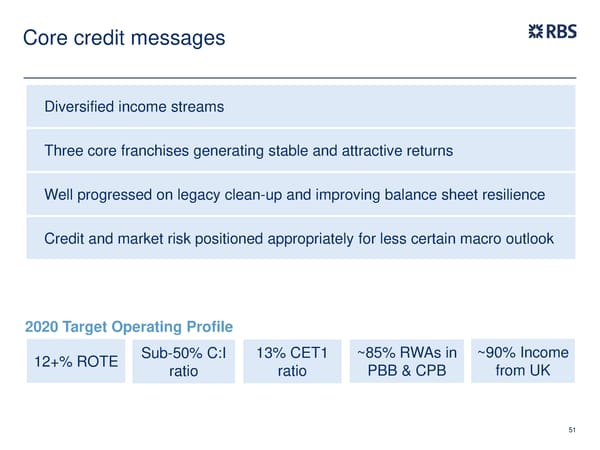Click the RBS daisy wheel logo symbol
The image size is (600, 450).
pos(535,32)
